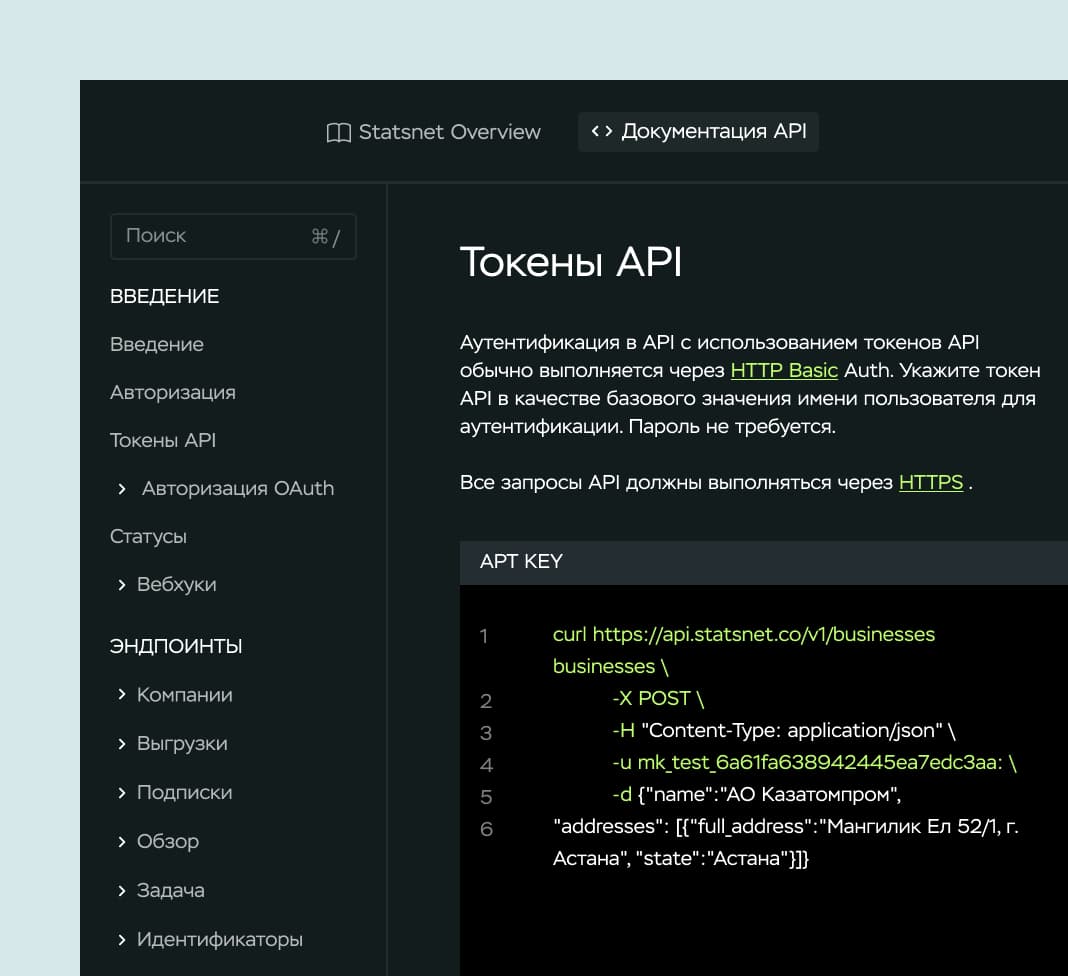Expand the Вебхуки section chevron
1068x976 pixels.
click(122, 585)
